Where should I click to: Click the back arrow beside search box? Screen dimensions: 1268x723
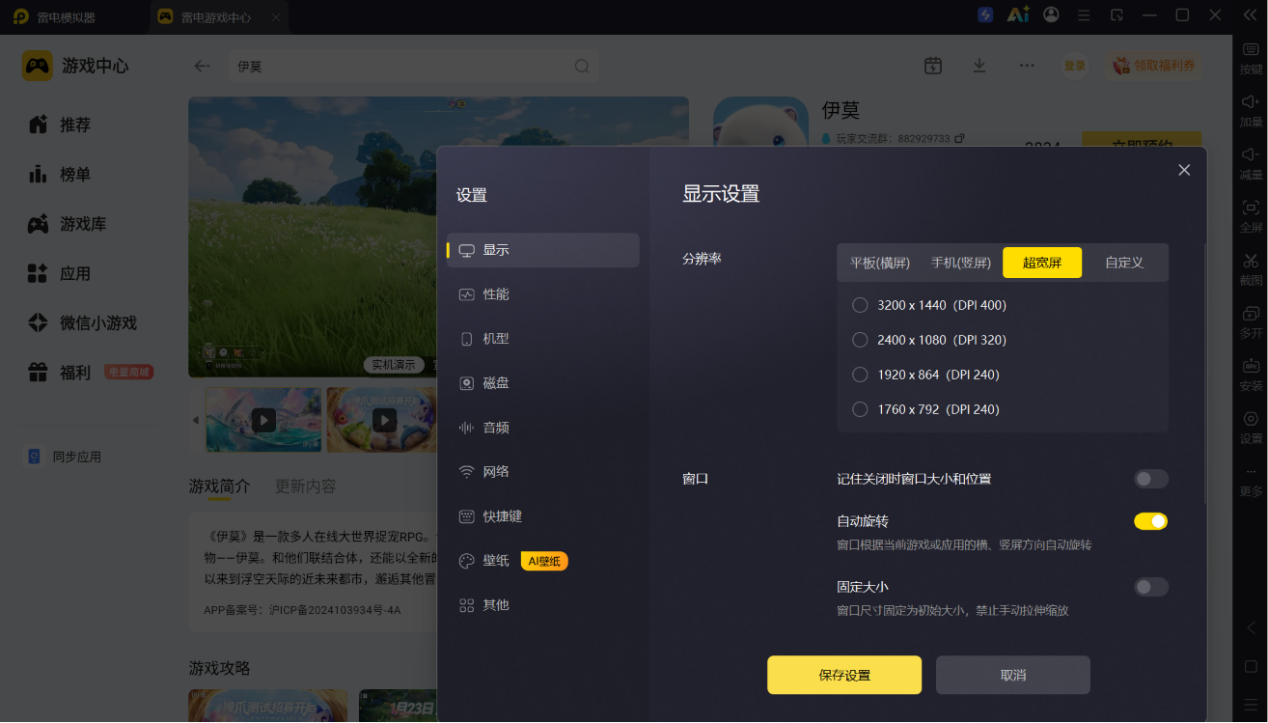coord(202,66)
